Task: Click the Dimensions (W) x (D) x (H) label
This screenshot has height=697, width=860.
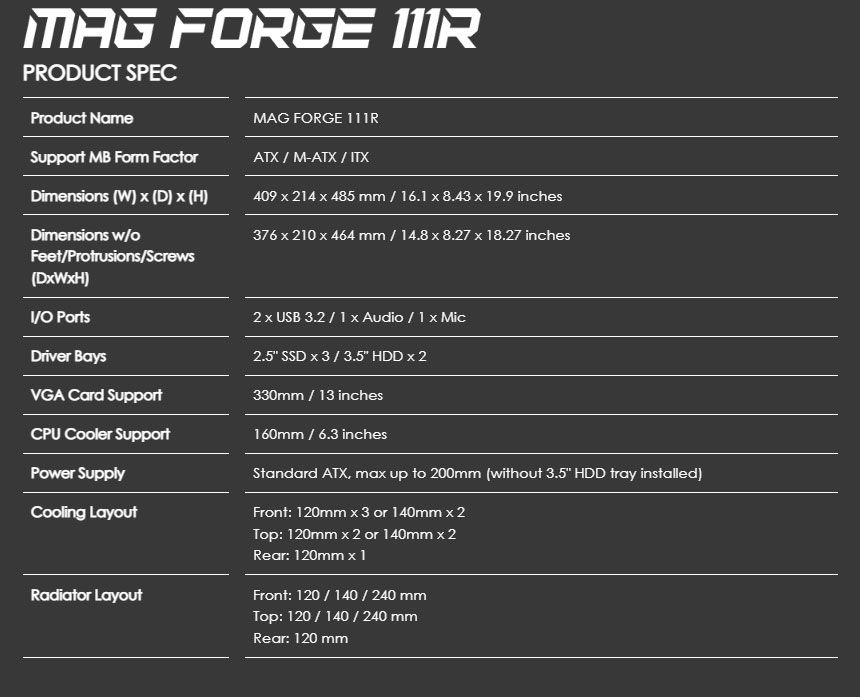Action: pos(119,196)
